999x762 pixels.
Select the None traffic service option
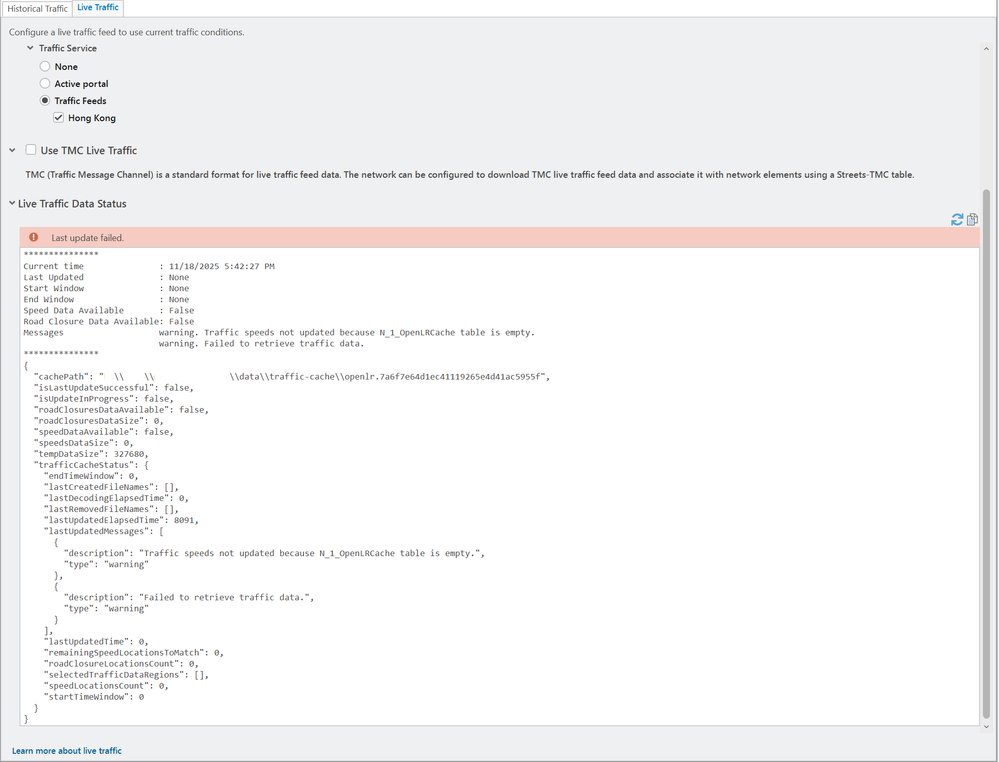[x=44, y=66]
